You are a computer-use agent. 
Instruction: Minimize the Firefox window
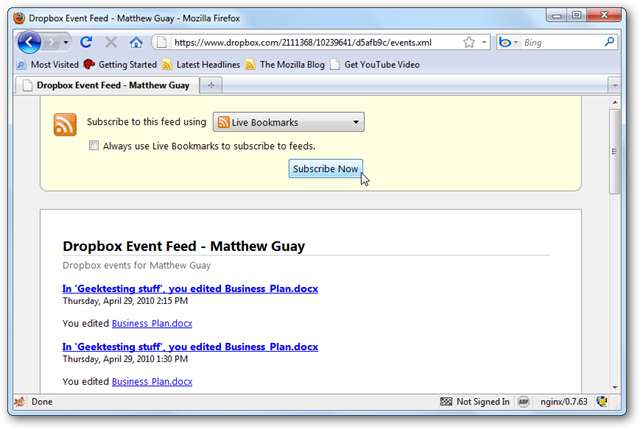coord(556,16)
